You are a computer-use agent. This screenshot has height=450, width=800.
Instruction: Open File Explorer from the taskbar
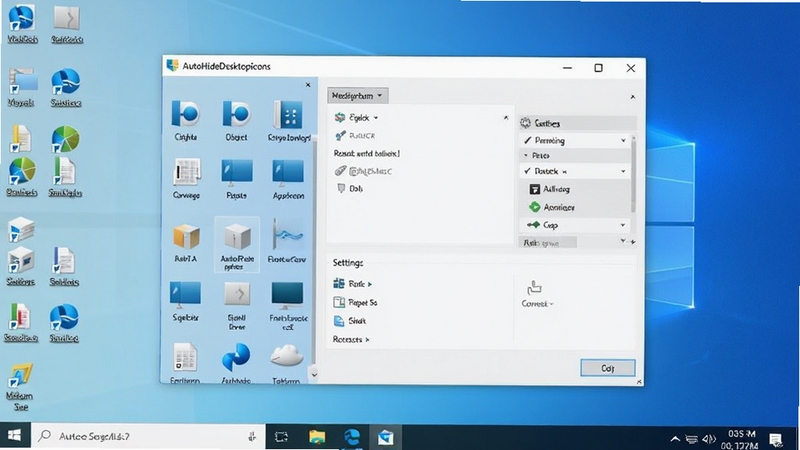pyautogui.click(x=317, y=437)
